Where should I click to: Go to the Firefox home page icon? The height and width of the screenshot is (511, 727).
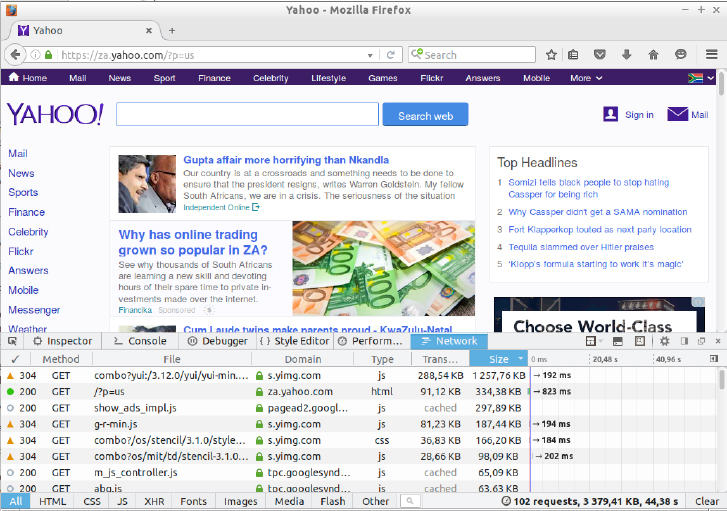653,55
